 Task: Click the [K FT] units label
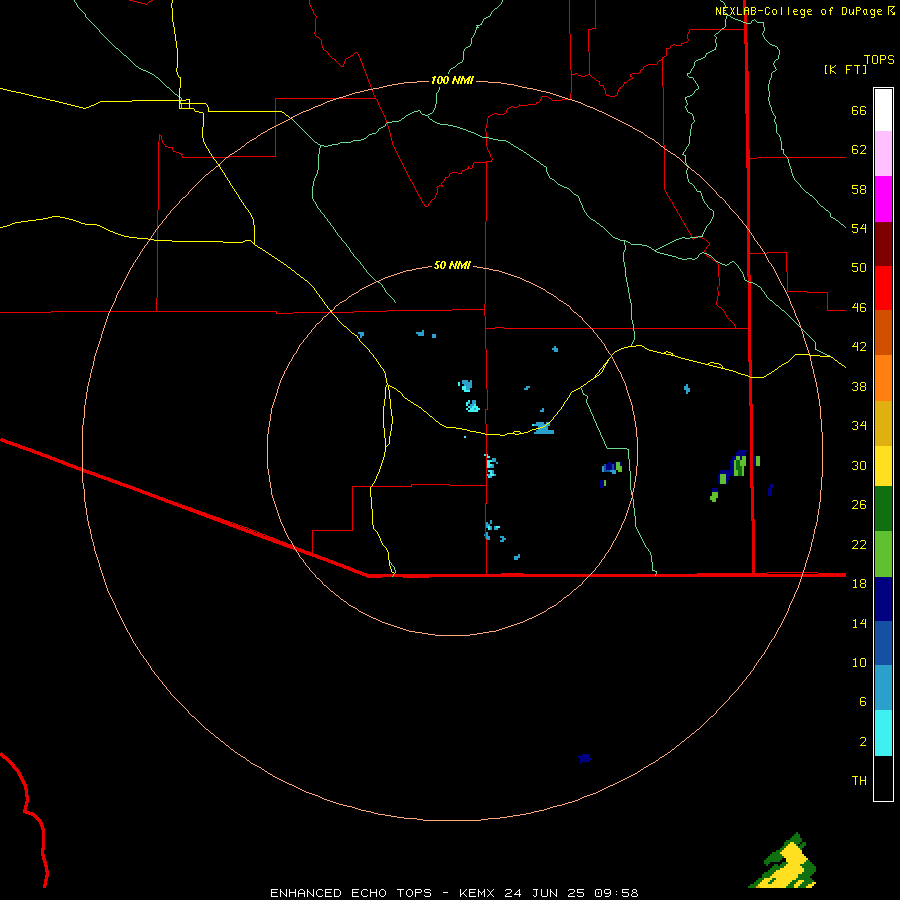pos(845,70)
